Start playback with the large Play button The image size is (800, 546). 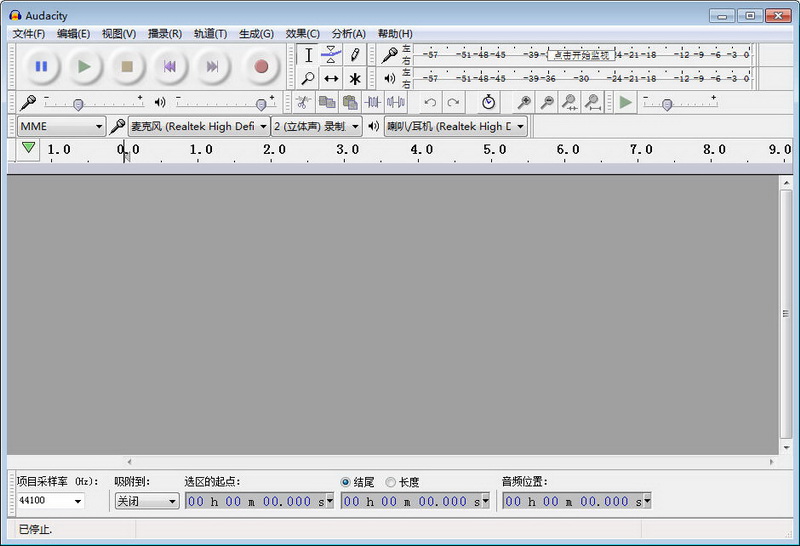pos(84,66)
